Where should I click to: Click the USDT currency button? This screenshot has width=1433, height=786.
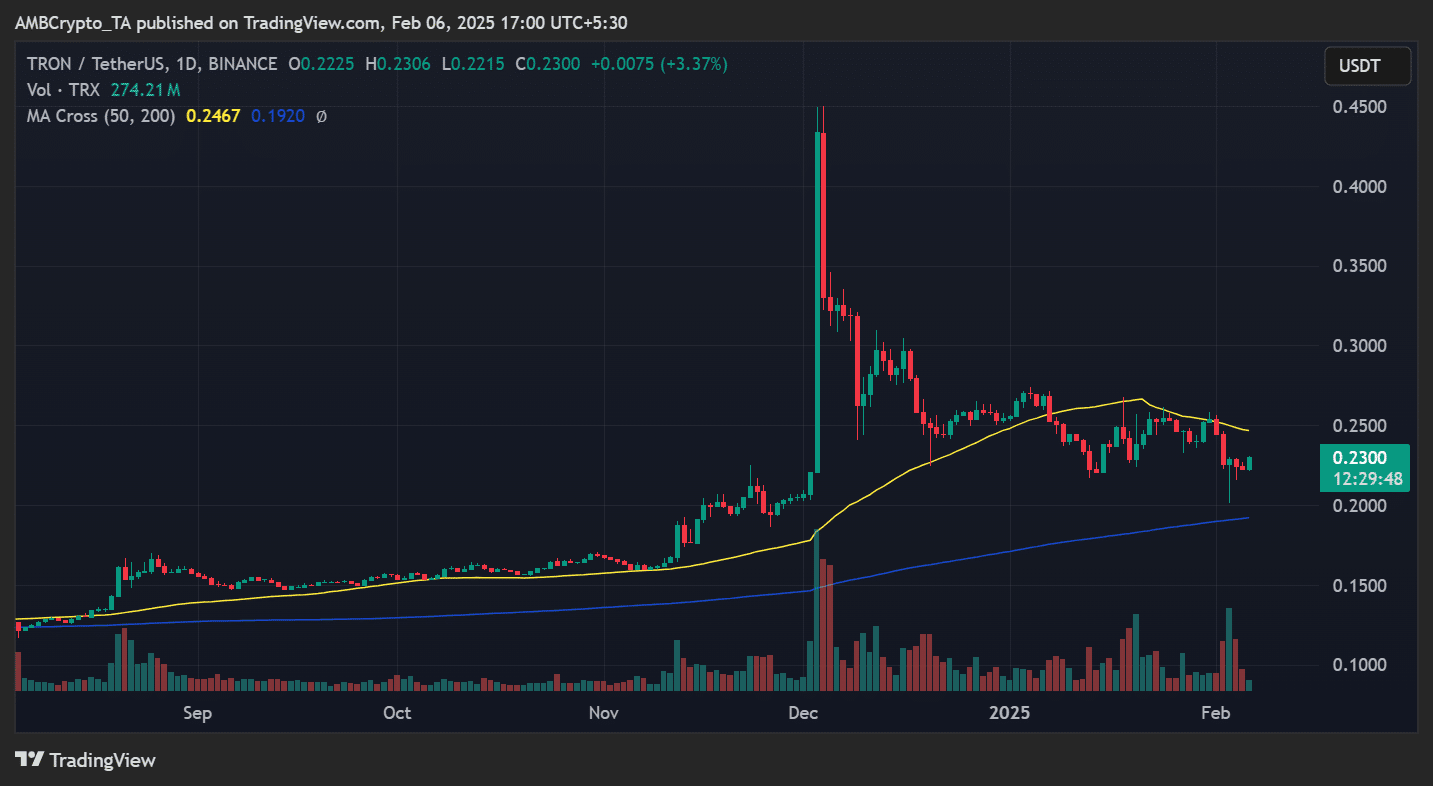[x=1367, y=66]
